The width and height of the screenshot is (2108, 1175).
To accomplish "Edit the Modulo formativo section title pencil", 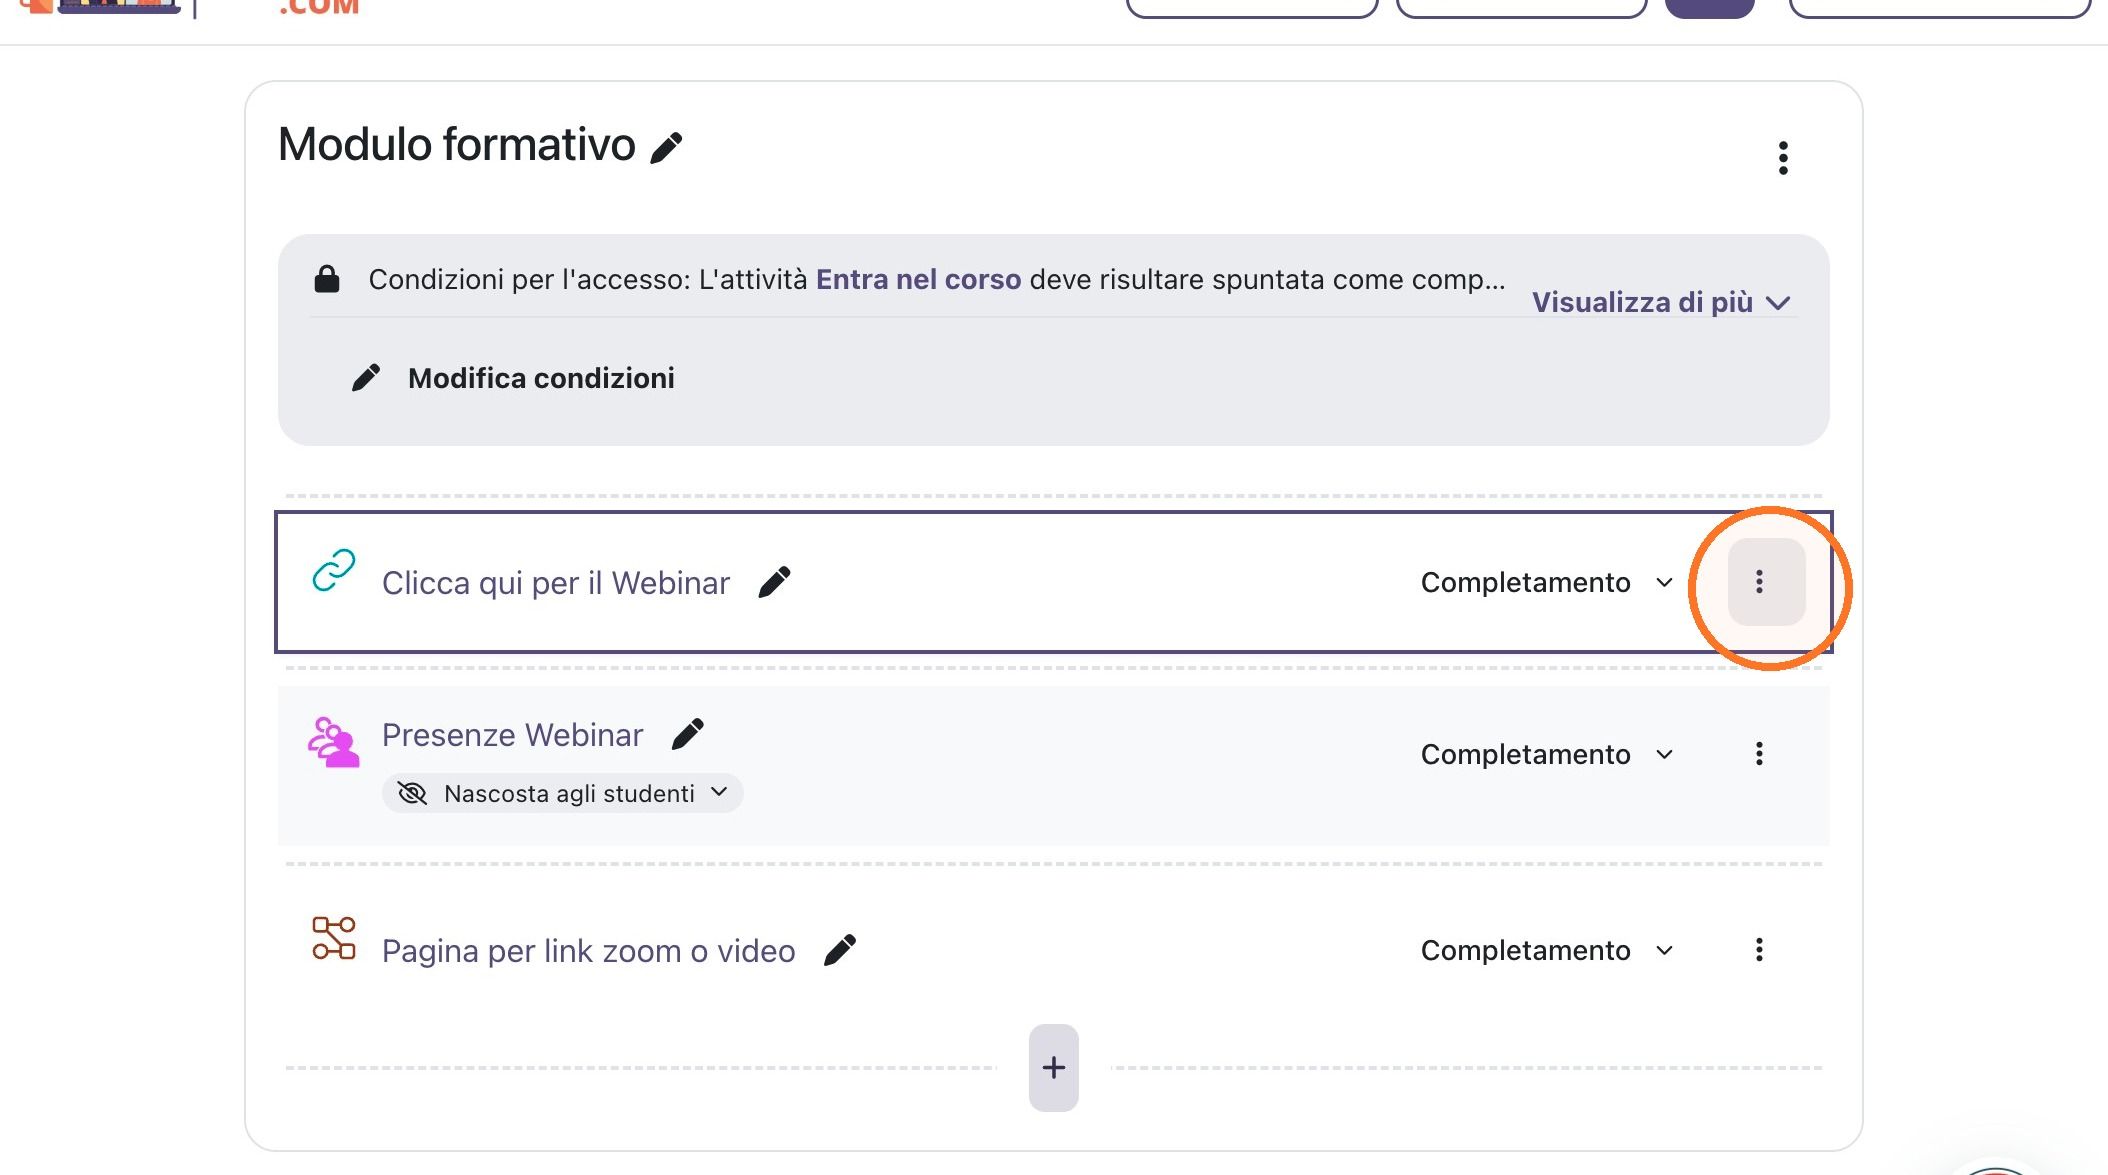I will (666, 148).
